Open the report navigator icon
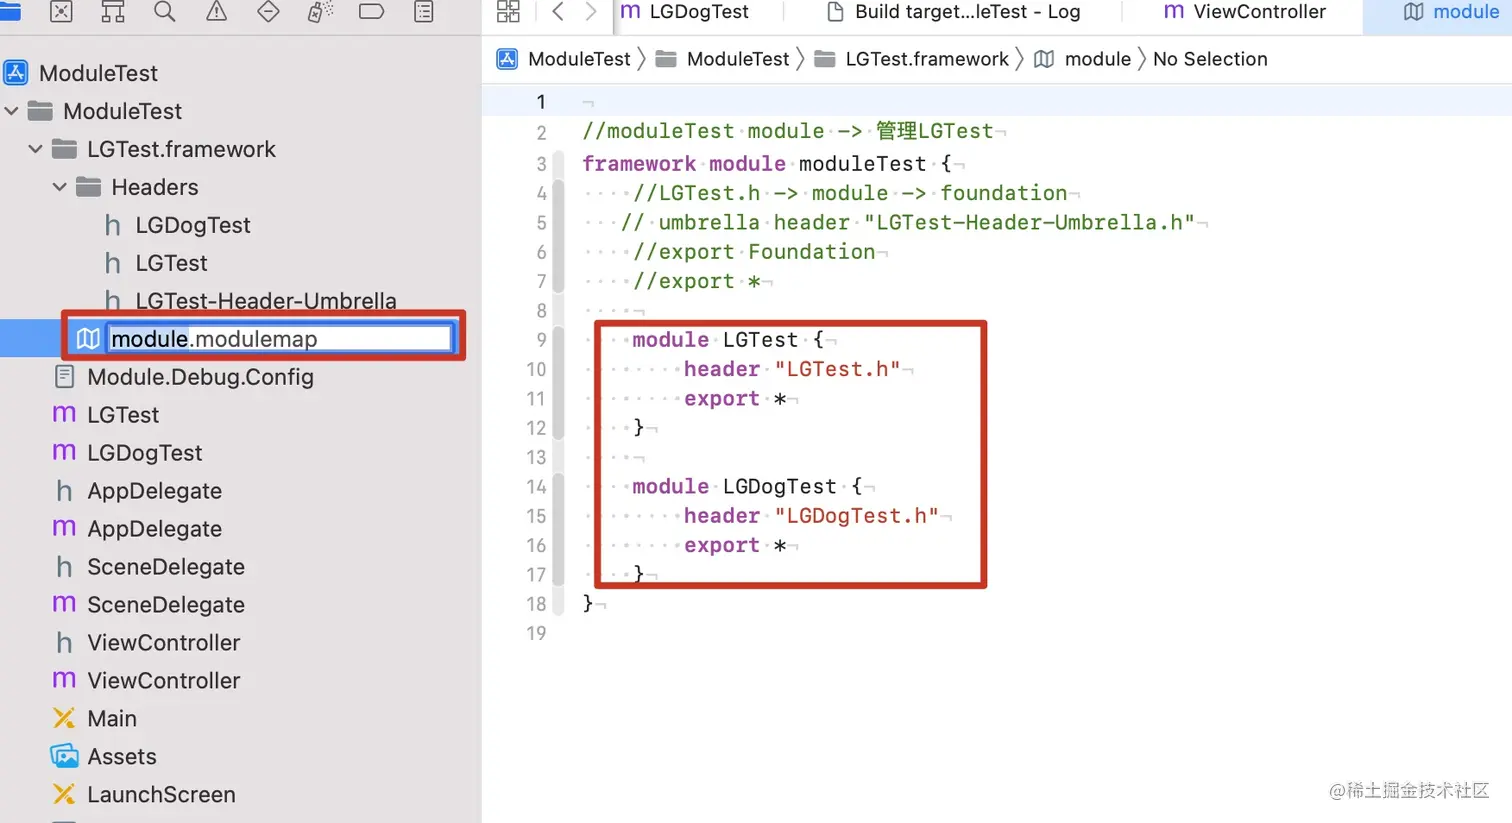The width and height of the screenshot is (1512, 823). pyautogui.click(x=424, y=12)
